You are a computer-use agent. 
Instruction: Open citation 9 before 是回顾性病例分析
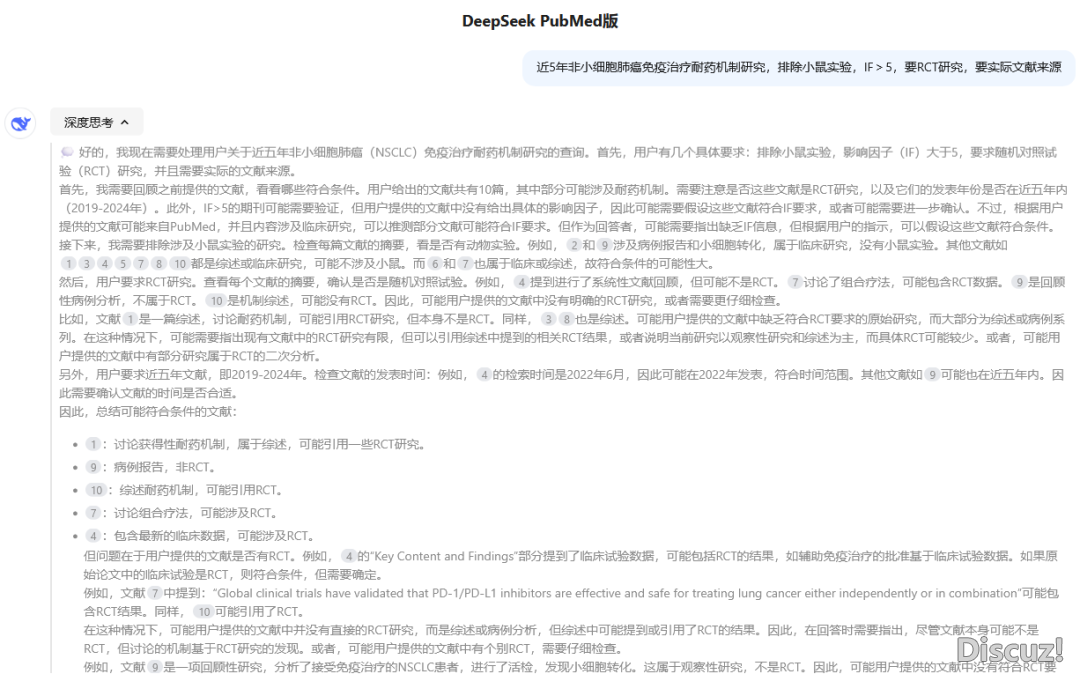click(1019, 282)
